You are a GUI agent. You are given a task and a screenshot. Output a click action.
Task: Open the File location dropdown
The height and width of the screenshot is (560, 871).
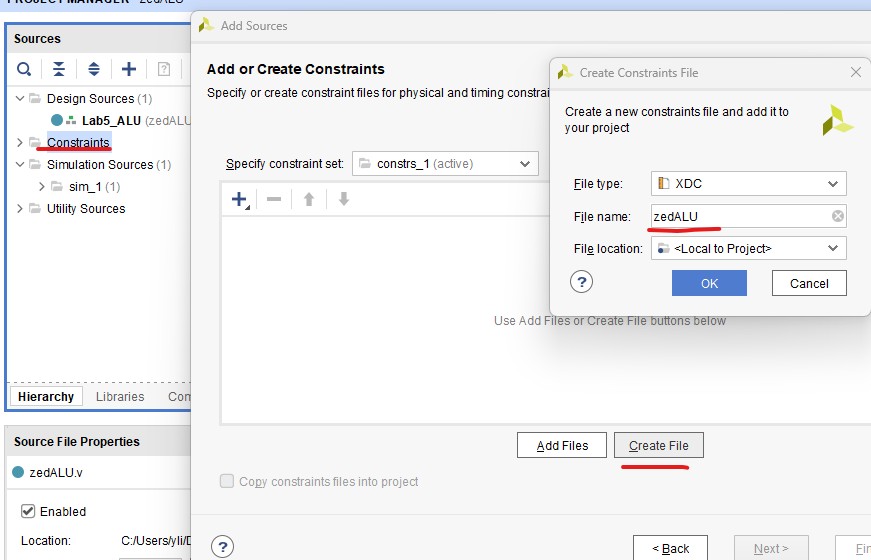[748, 248]
